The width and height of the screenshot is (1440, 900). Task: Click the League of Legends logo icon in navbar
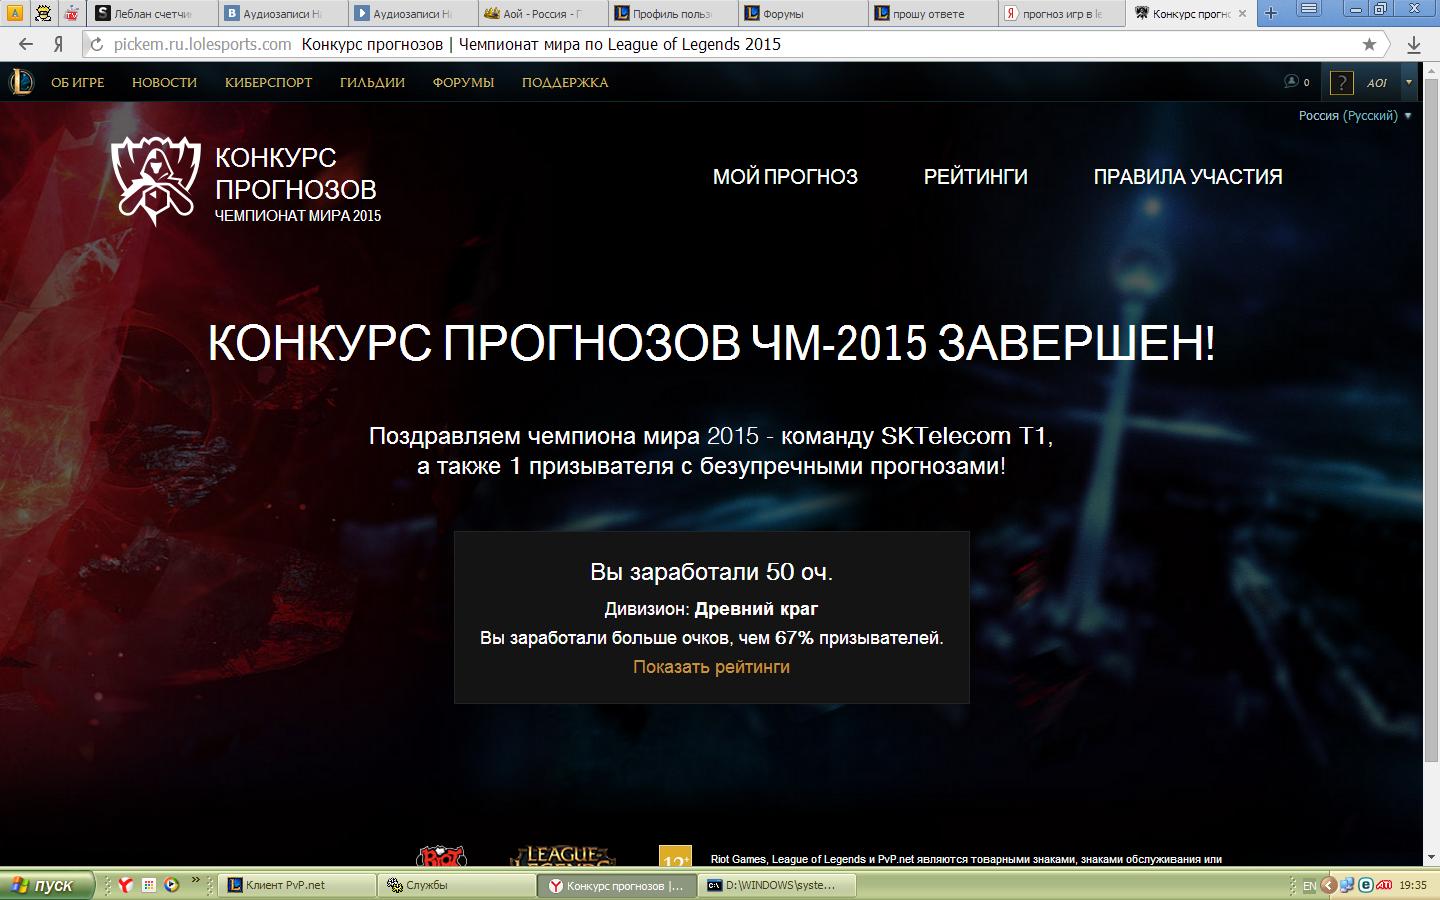(21, 82)
